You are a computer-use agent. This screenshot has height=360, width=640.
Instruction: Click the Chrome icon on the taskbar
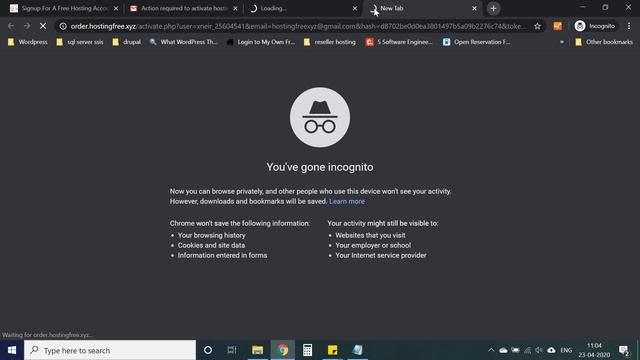(282, 350)
